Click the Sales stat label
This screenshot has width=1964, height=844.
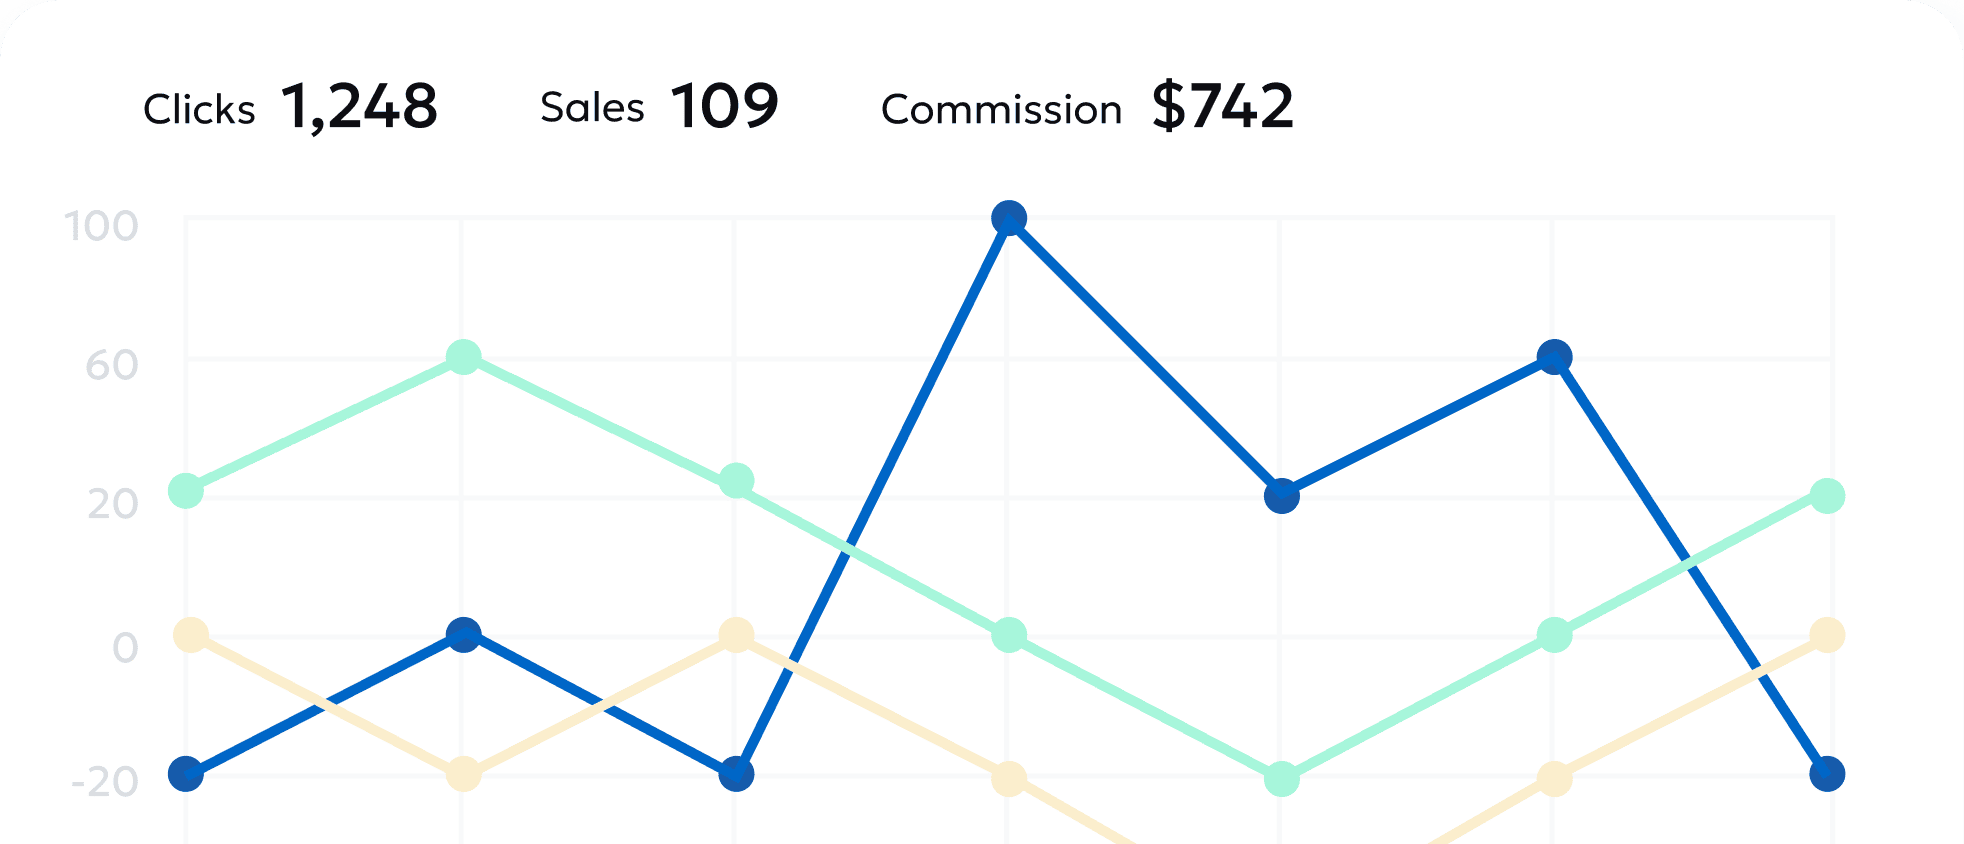592,107
